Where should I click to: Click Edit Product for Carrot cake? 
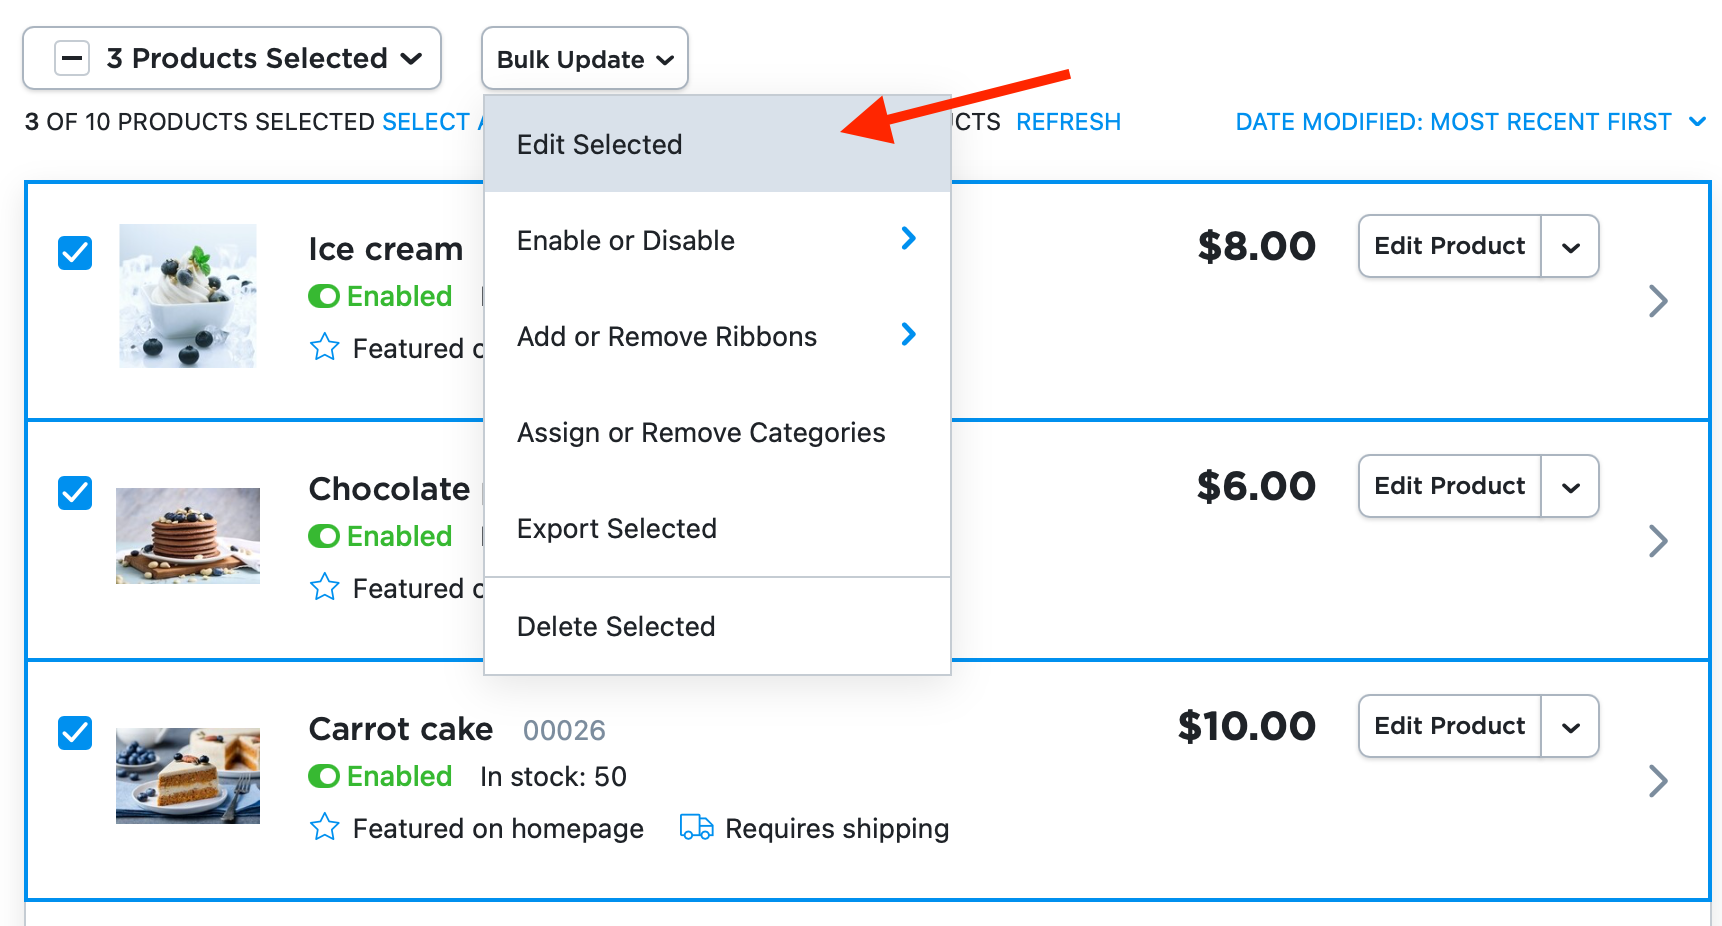point(1448,726)
